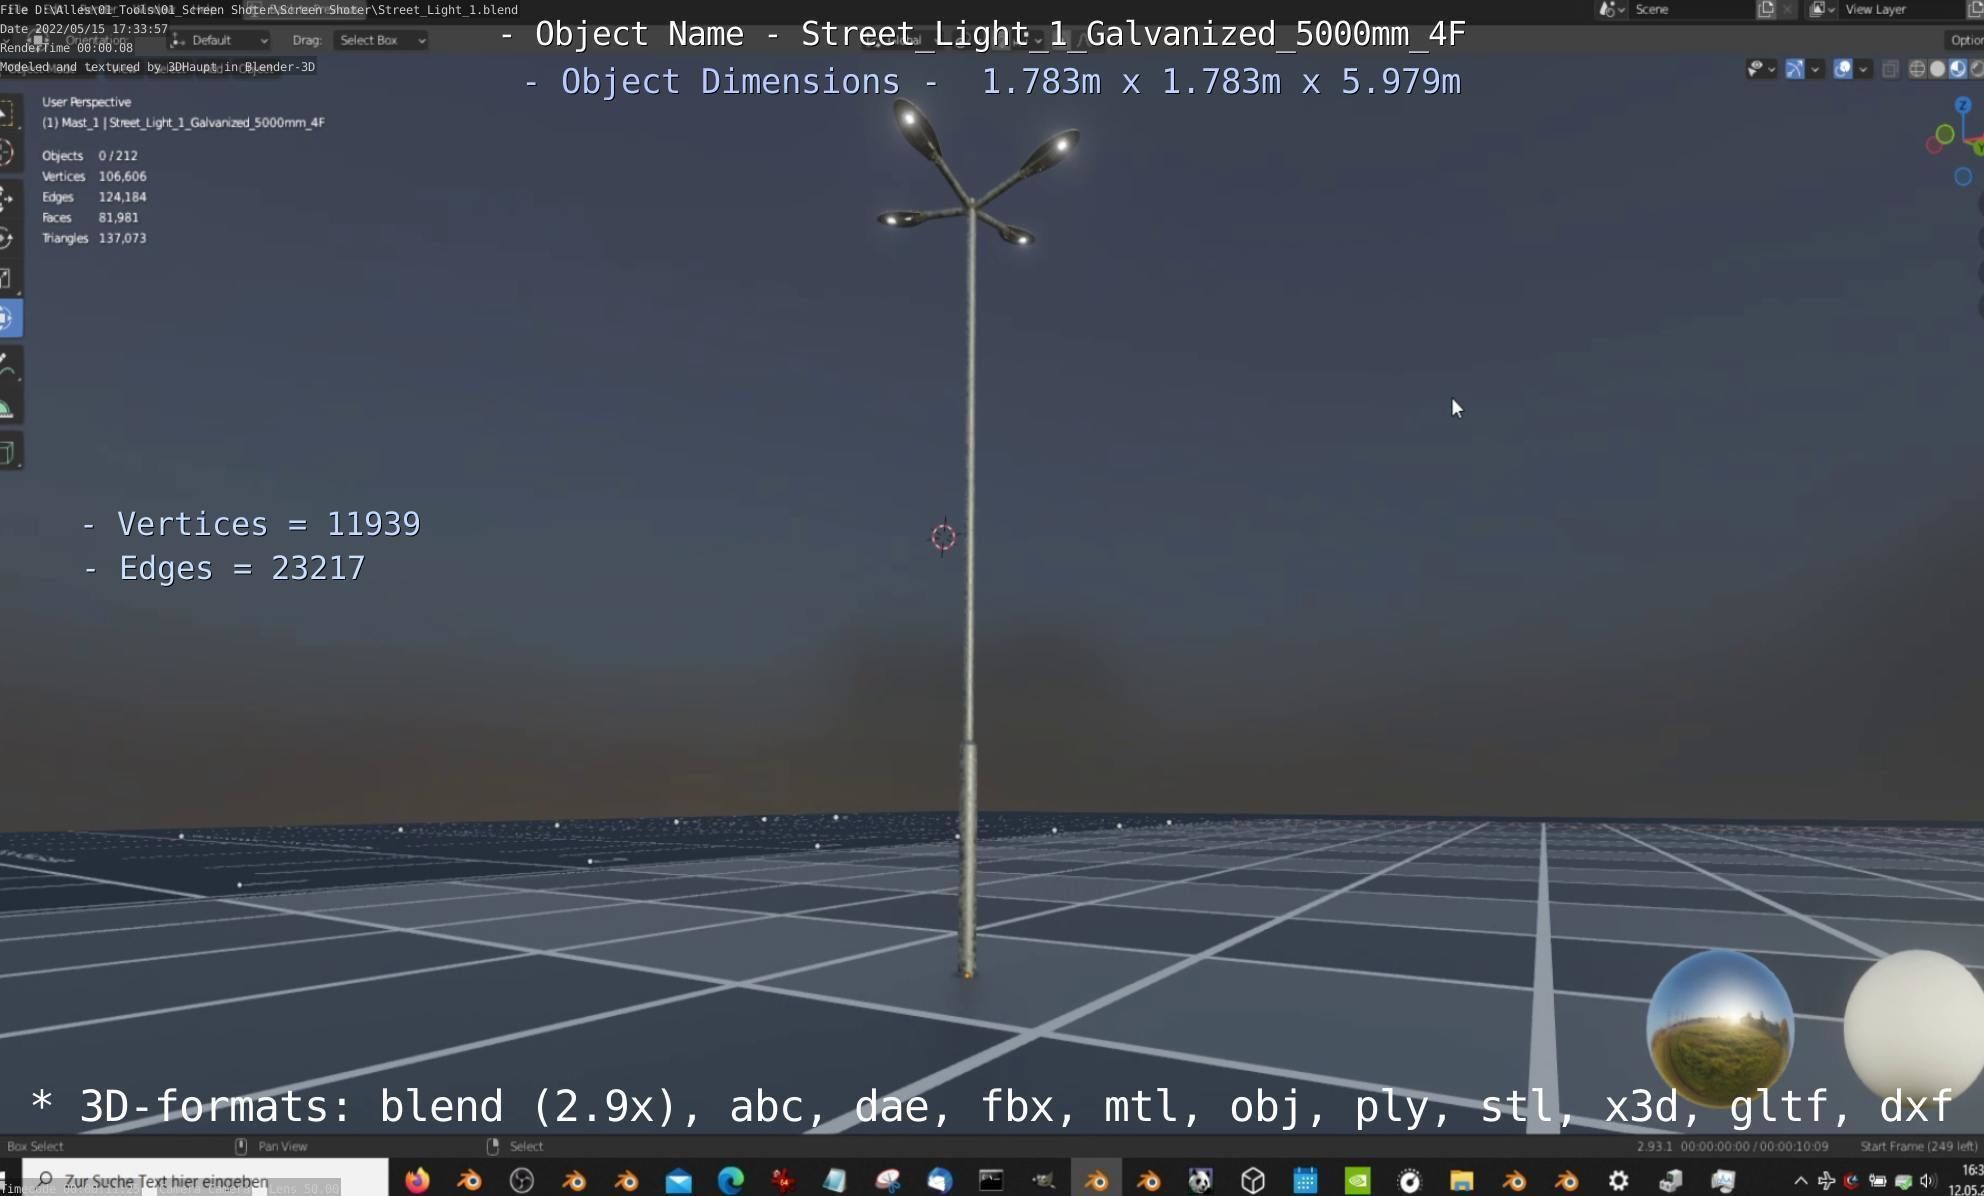
Task: Open the overlays options dropdown arrow
Action: tap(1863, 69)
